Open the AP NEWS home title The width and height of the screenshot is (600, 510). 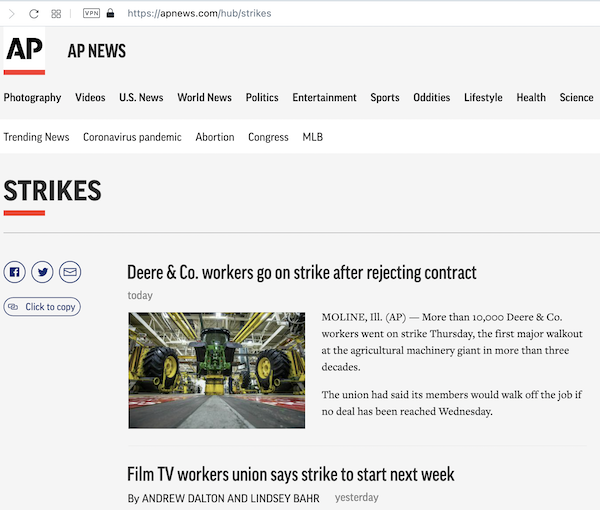tap(97, 51)
